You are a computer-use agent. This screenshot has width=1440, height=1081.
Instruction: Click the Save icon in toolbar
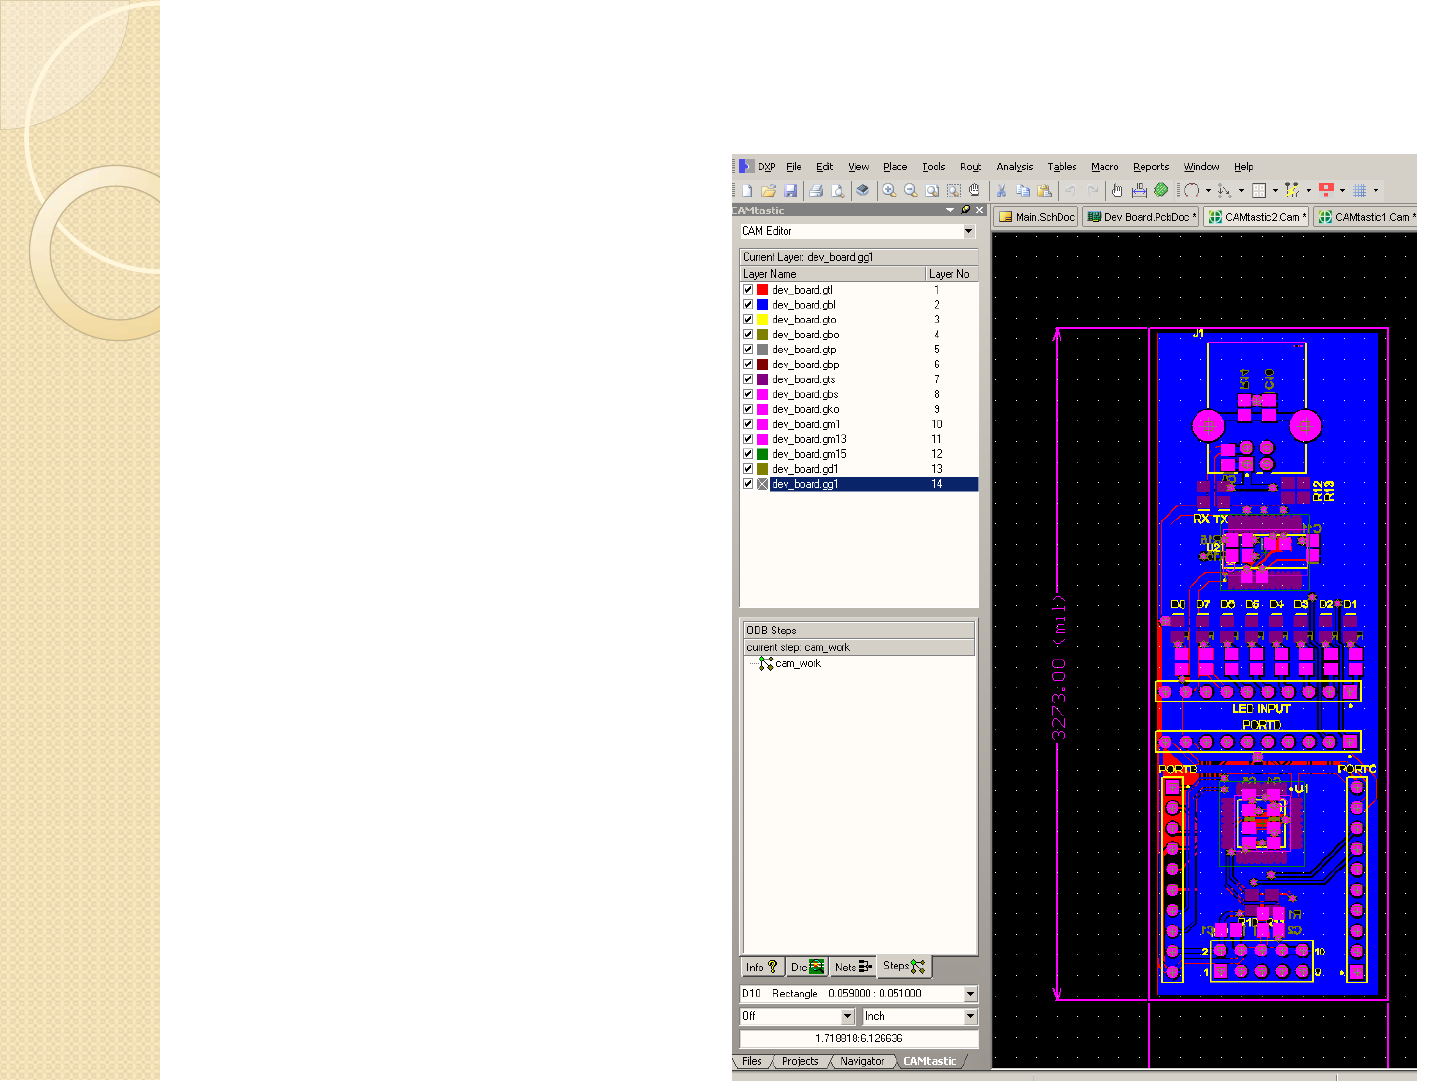(790, 190)
